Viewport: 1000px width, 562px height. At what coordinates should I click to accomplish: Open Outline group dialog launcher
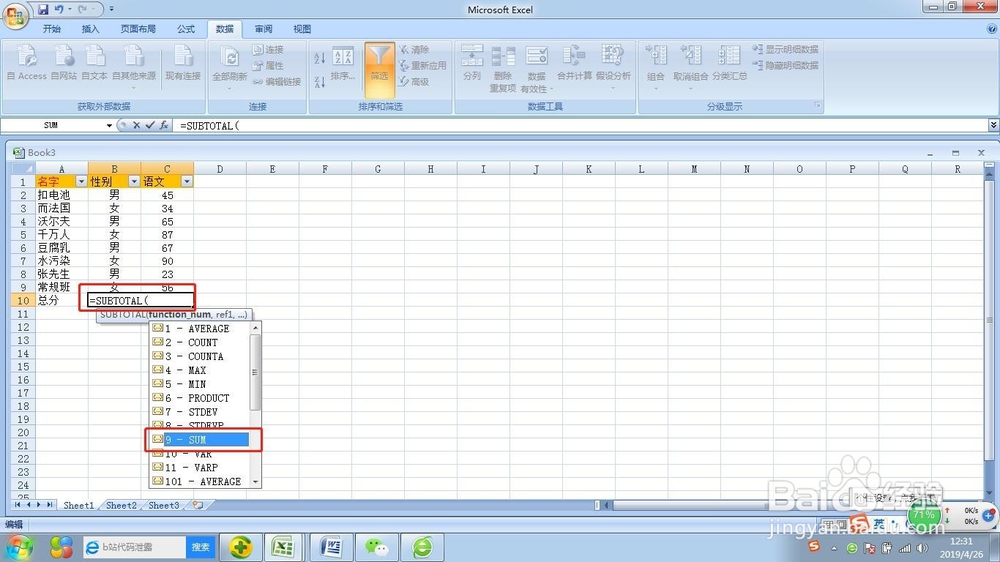point(817,105)
